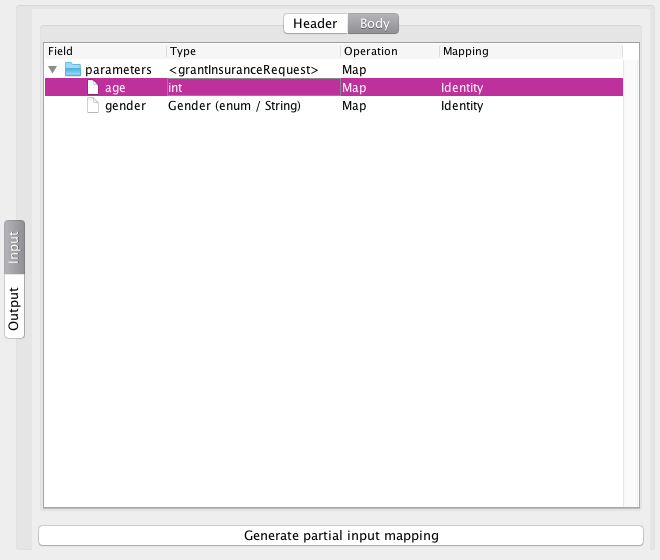
Task: Open the Input side tab
Action: click(x=14, y=247)
